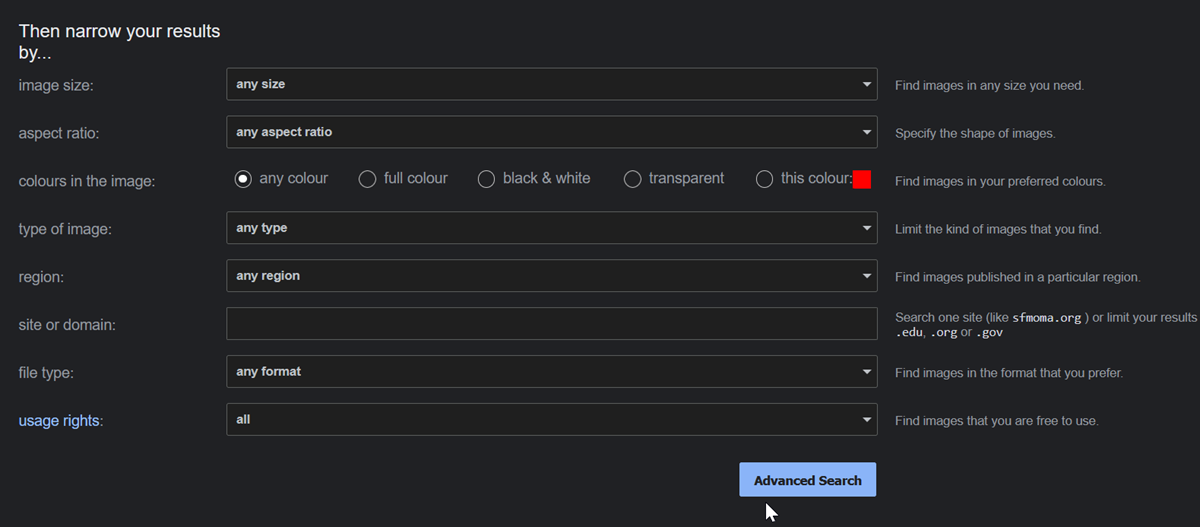This screenshot has height=527, width=1200.
Task: Click the site or domain text field
Action: pyautogui.click(x=551, y=324)
